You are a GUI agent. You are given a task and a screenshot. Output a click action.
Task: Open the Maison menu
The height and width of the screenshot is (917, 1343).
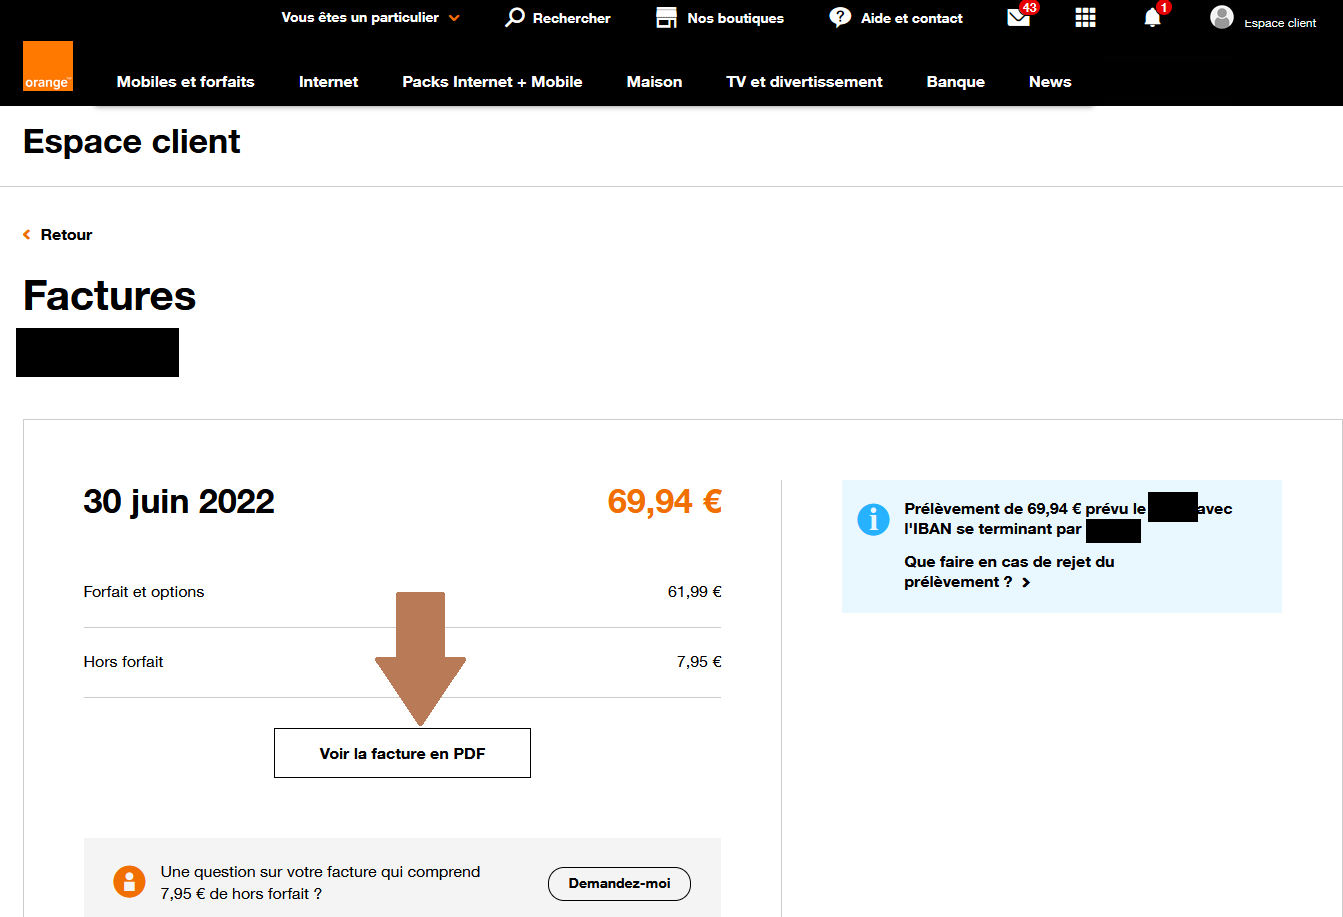point(654,82)
